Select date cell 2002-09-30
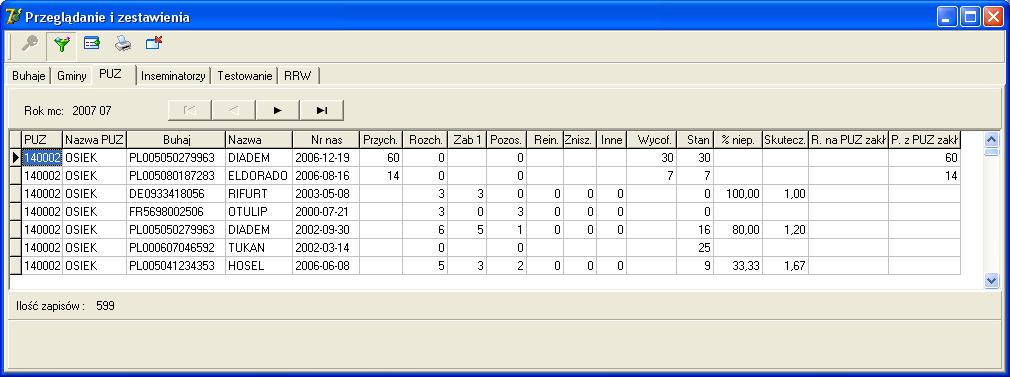 click(x=326, y=229)
